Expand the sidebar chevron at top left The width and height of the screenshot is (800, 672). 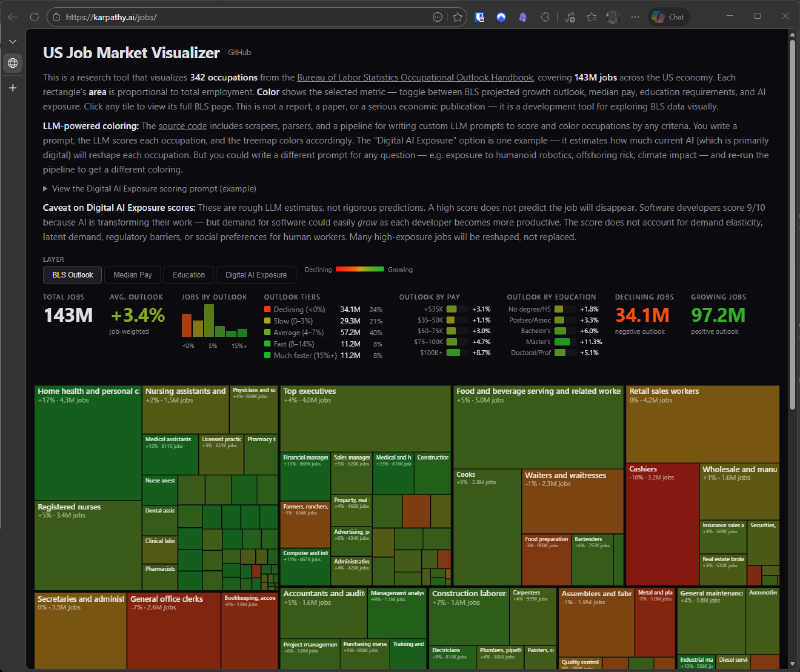click(x=13, y=40)
